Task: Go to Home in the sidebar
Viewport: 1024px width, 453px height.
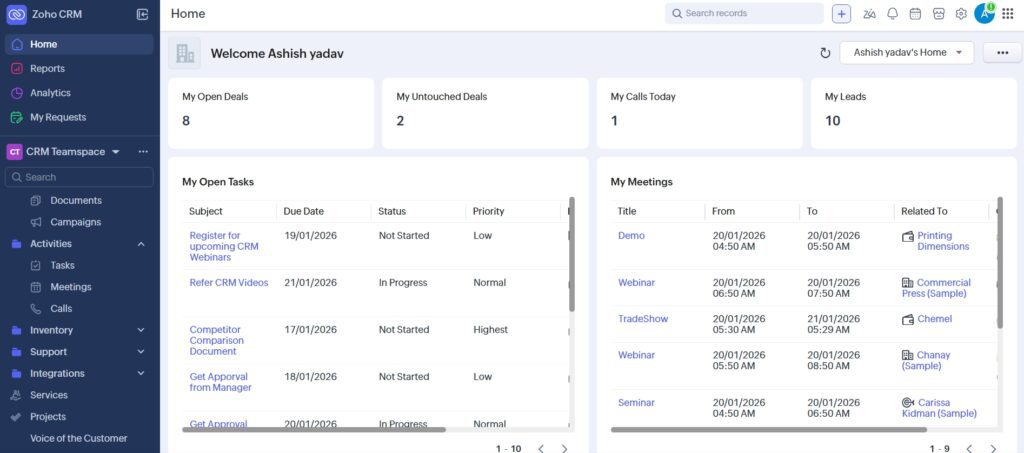Action: point(80,44)
